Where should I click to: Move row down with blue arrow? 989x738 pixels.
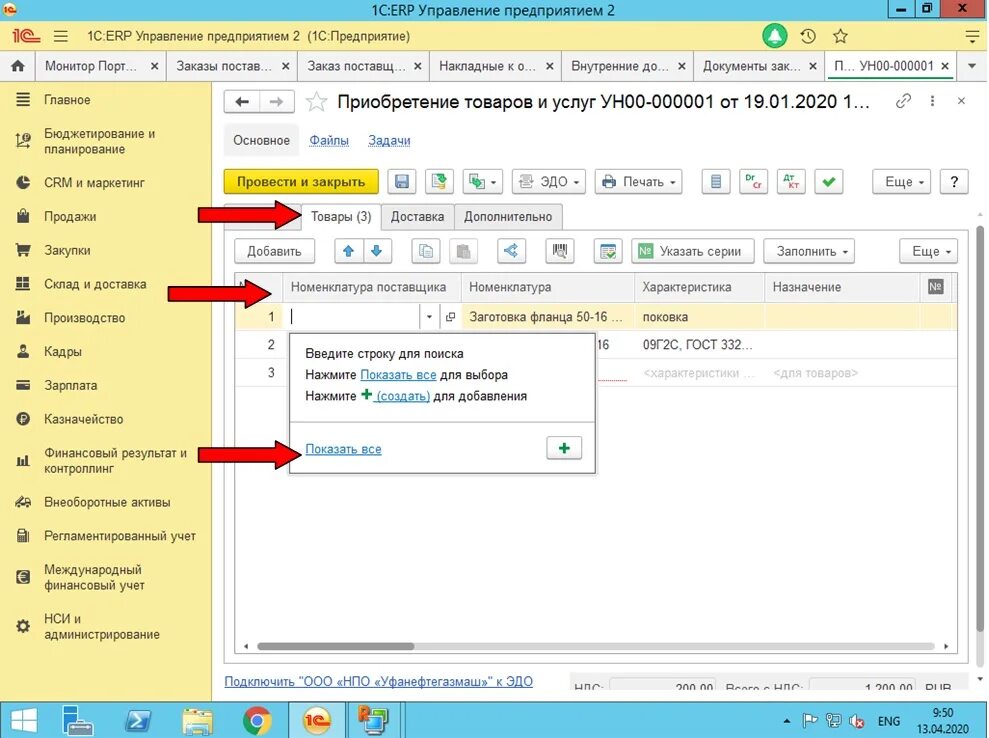377,251
